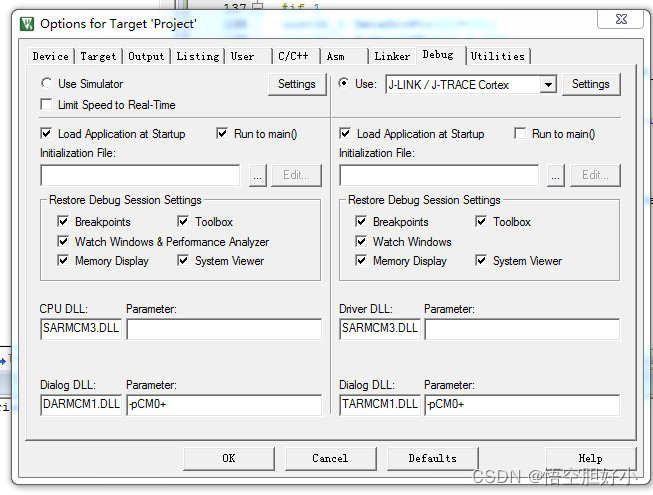Go to the C/C++ tab

(x=294, y=56)
